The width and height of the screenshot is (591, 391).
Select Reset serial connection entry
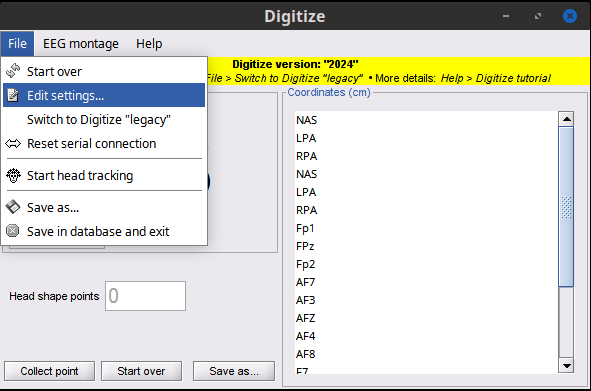(104, 144)
